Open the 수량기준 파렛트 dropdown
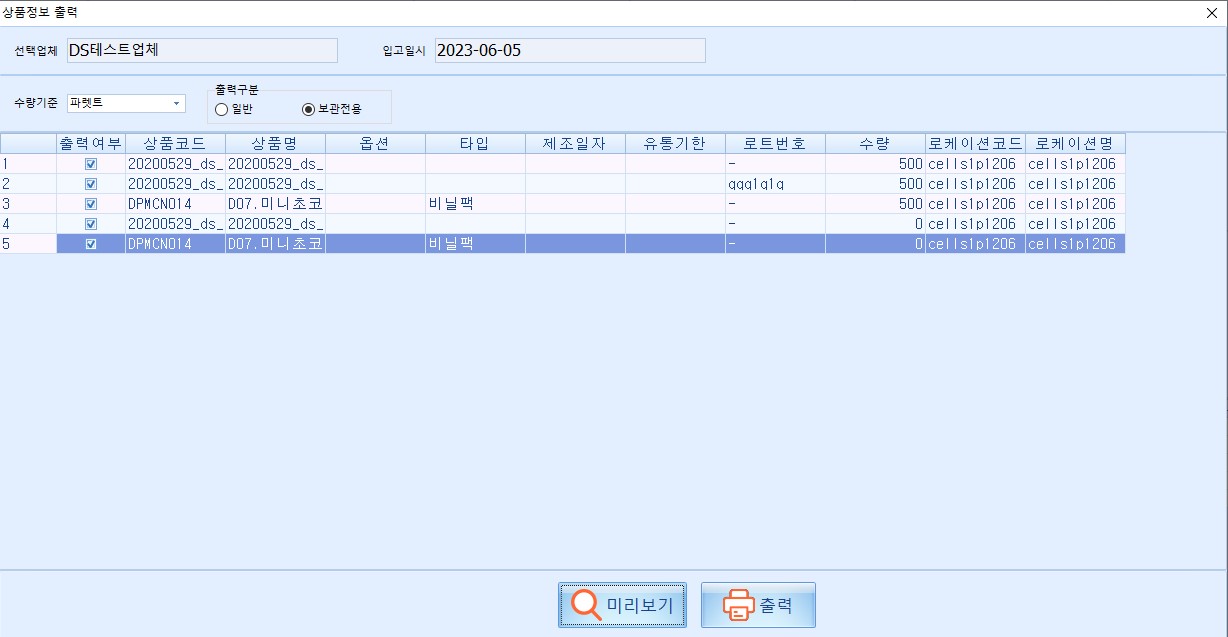 pyautogui.click(x=176, y=103)
